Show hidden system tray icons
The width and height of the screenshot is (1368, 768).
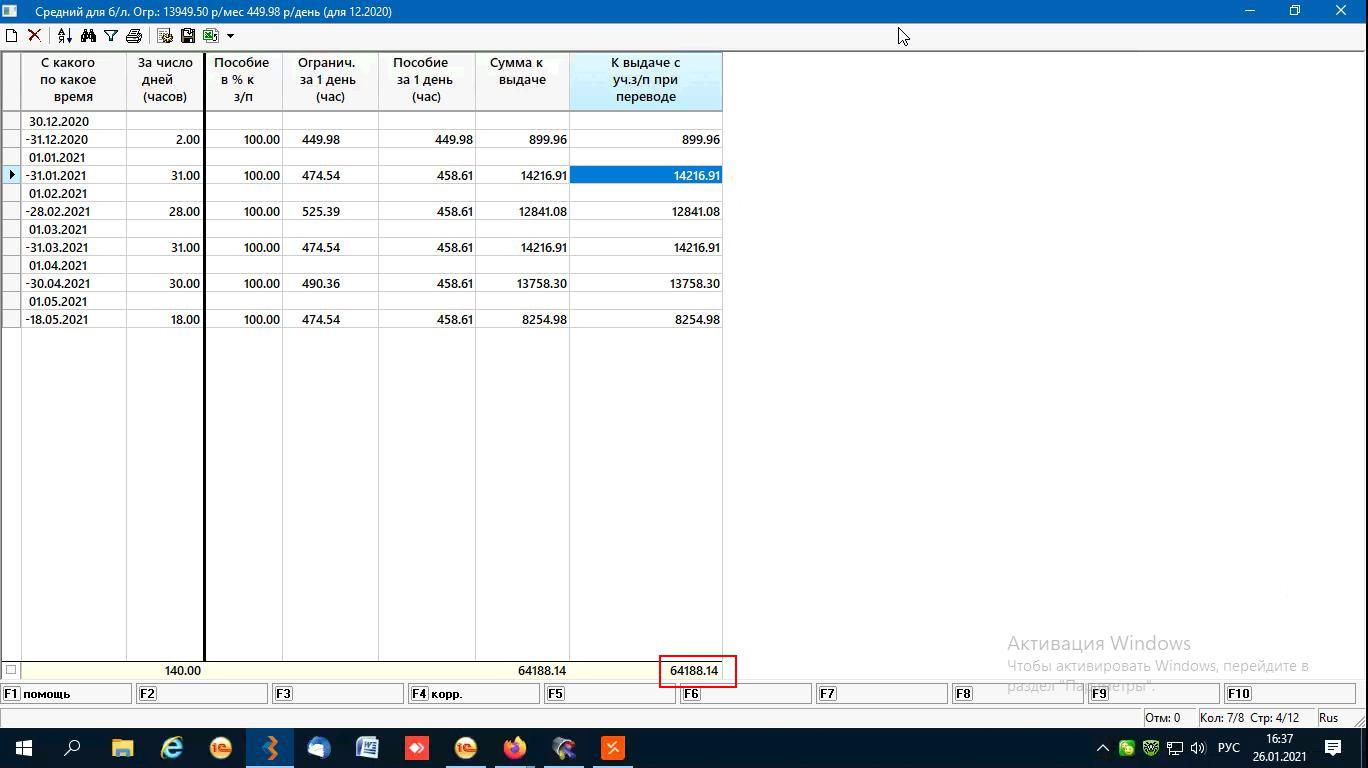(x=1103, y=747)
